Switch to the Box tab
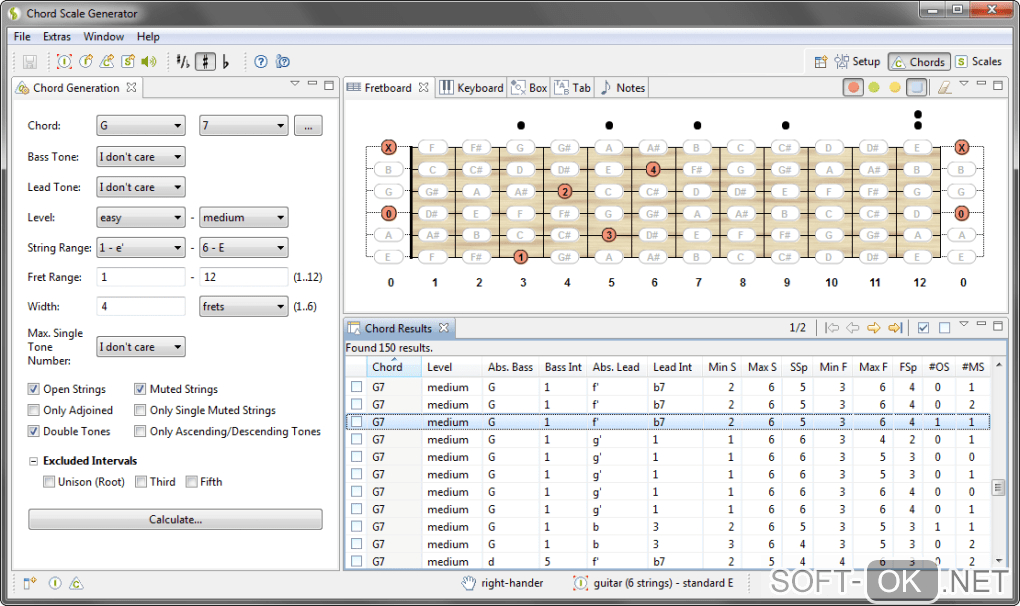 (x=529, y=88)
